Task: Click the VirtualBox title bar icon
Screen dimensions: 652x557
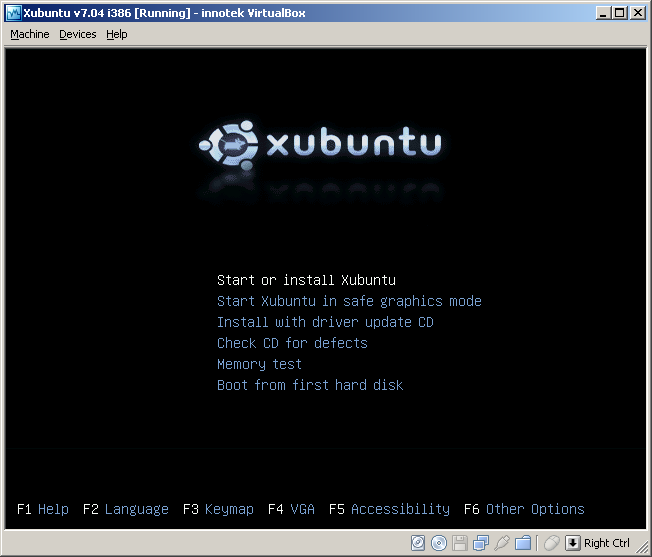Action: pos(14,13)
